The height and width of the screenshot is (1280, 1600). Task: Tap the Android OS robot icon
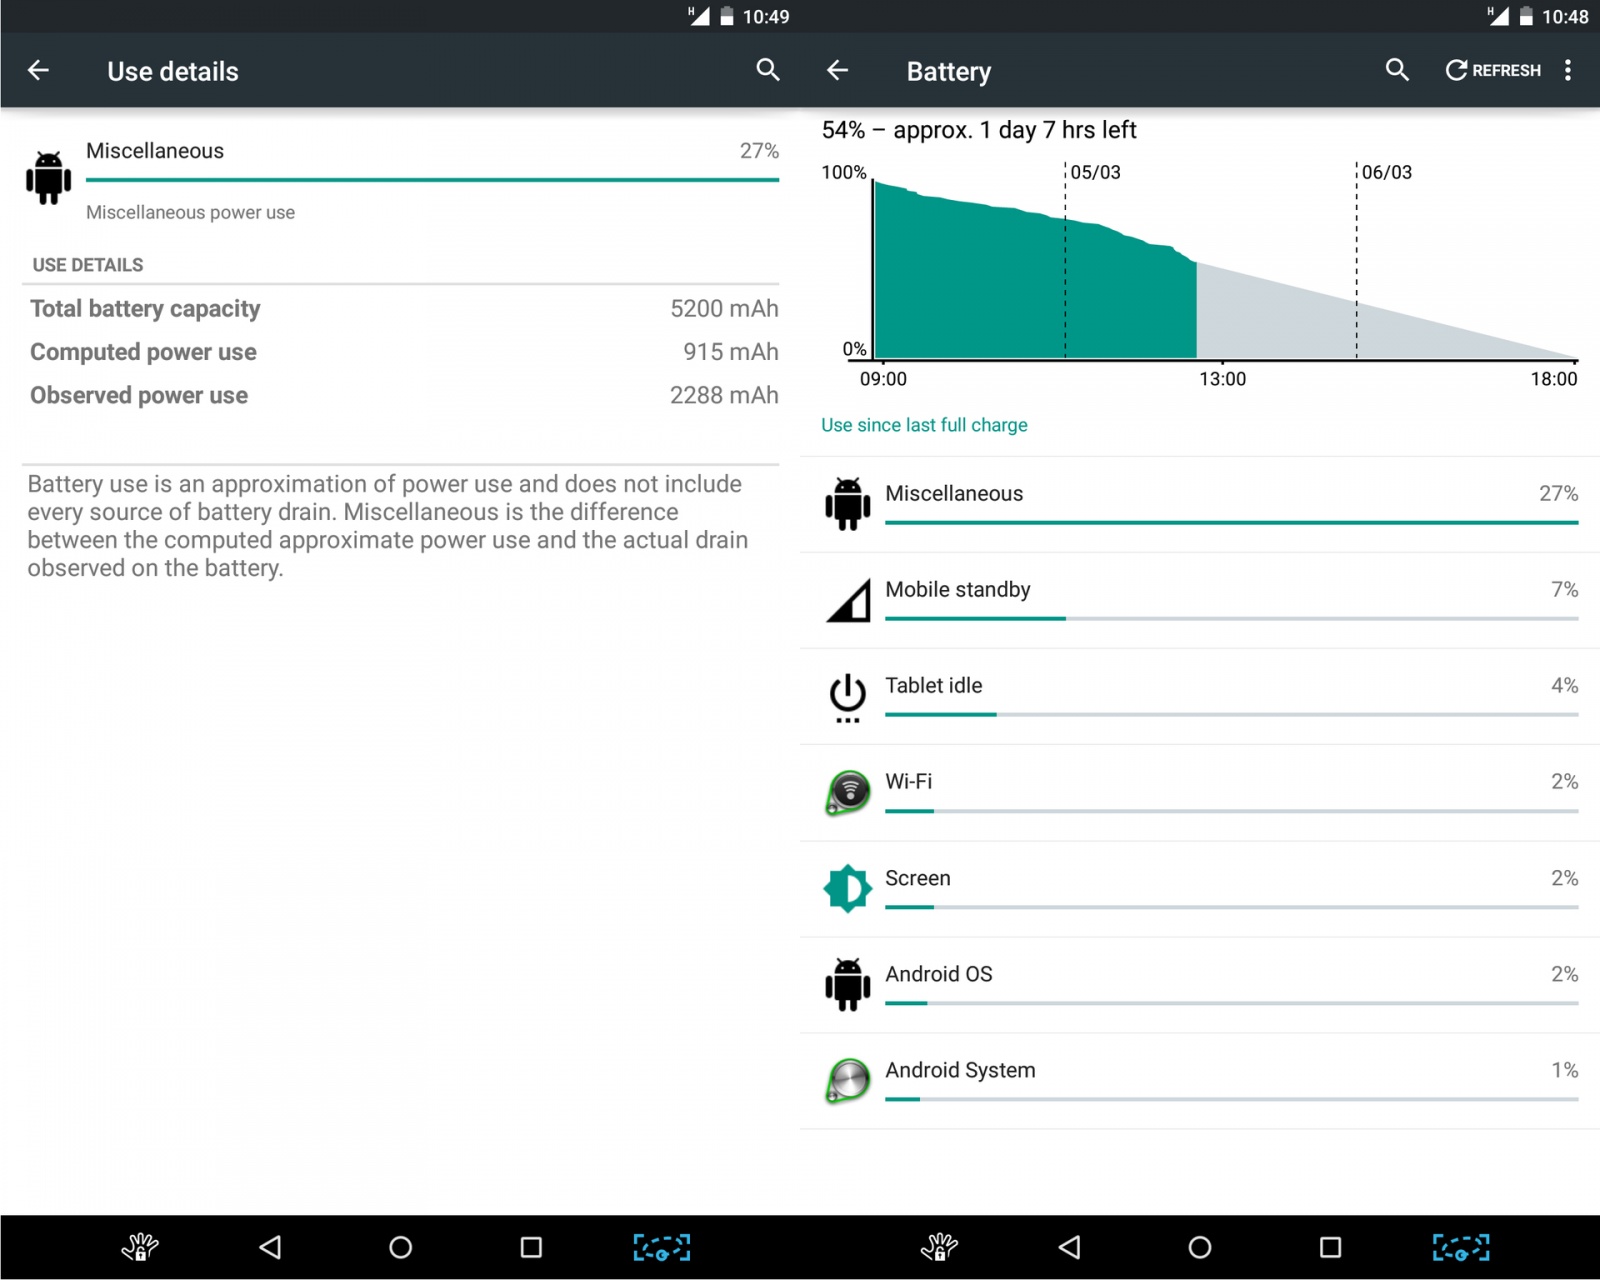click(x=848, y=984)
